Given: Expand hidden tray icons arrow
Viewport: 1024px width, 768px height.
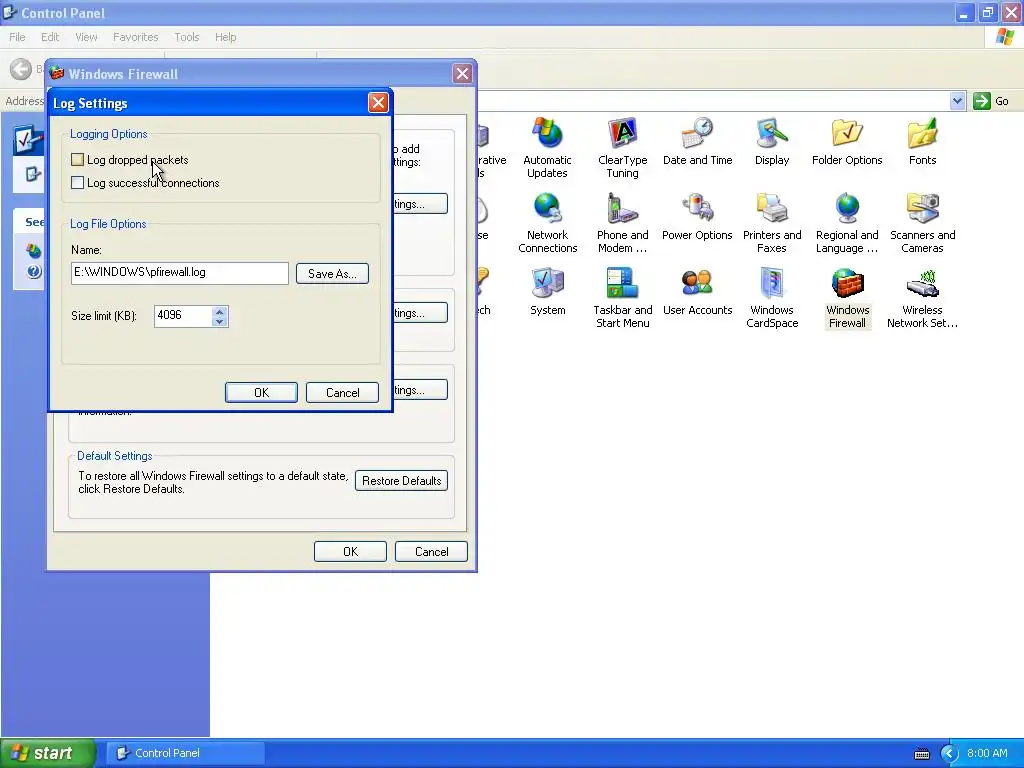Looking at the screenshot, I should coord(949,754).
